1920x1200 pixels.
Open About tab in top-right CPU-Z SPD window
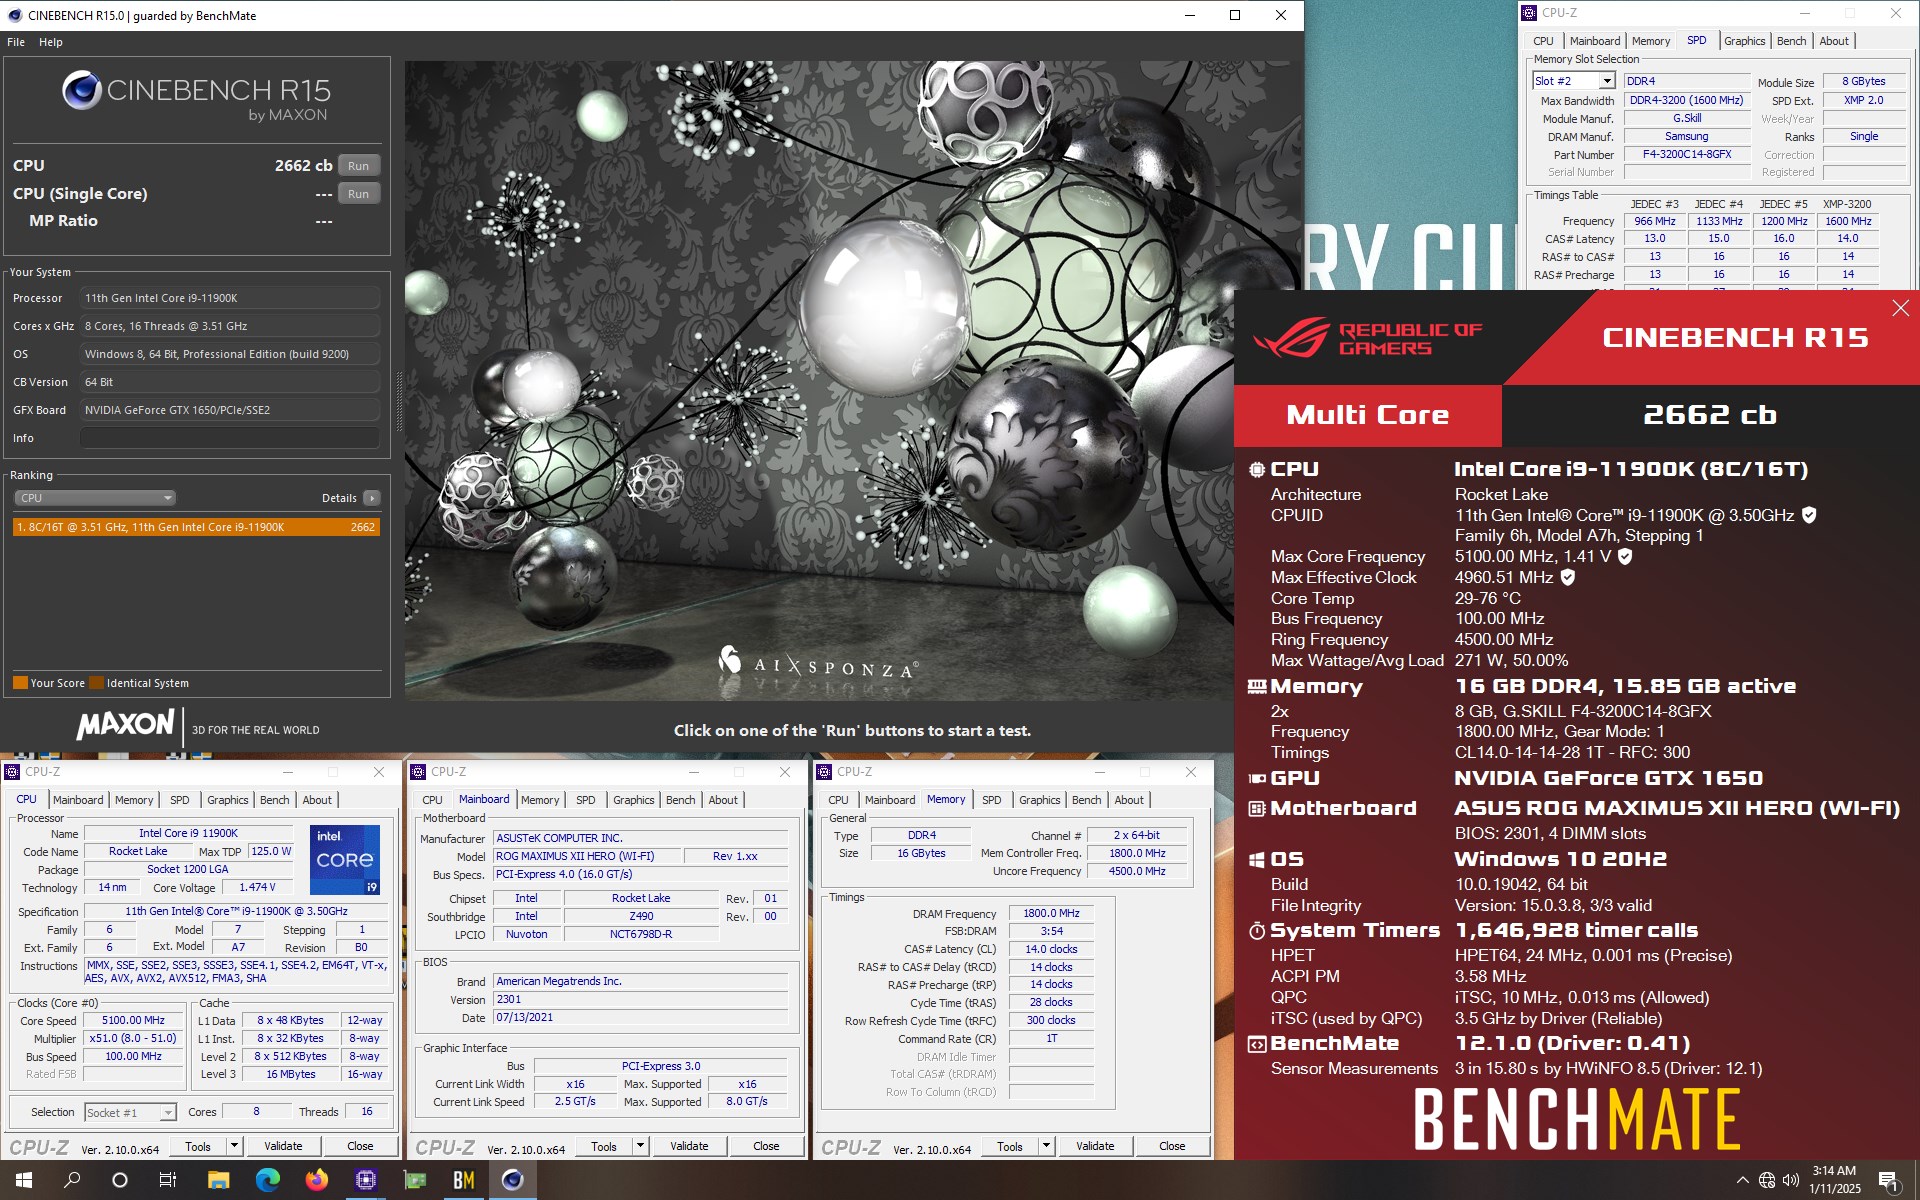(1834, 41)
